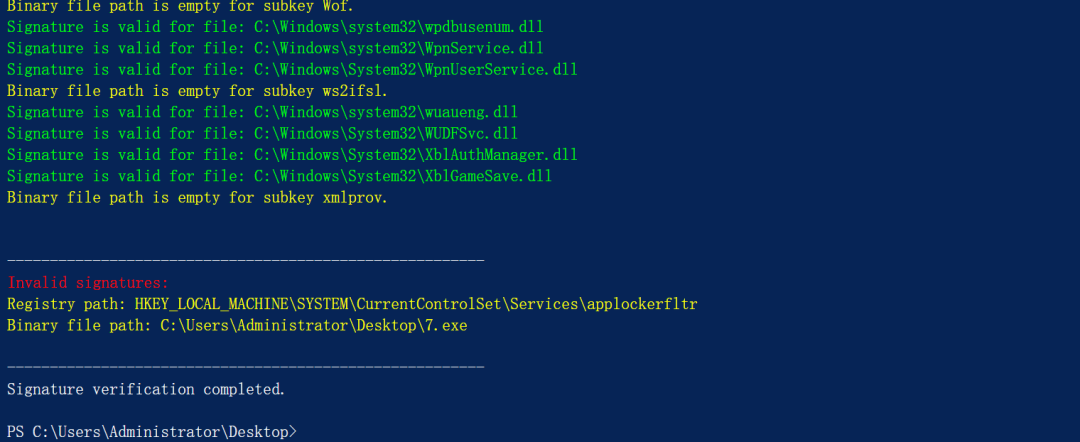Click the 7.exe binary file path
The image size is (1080, 442).
313,326
